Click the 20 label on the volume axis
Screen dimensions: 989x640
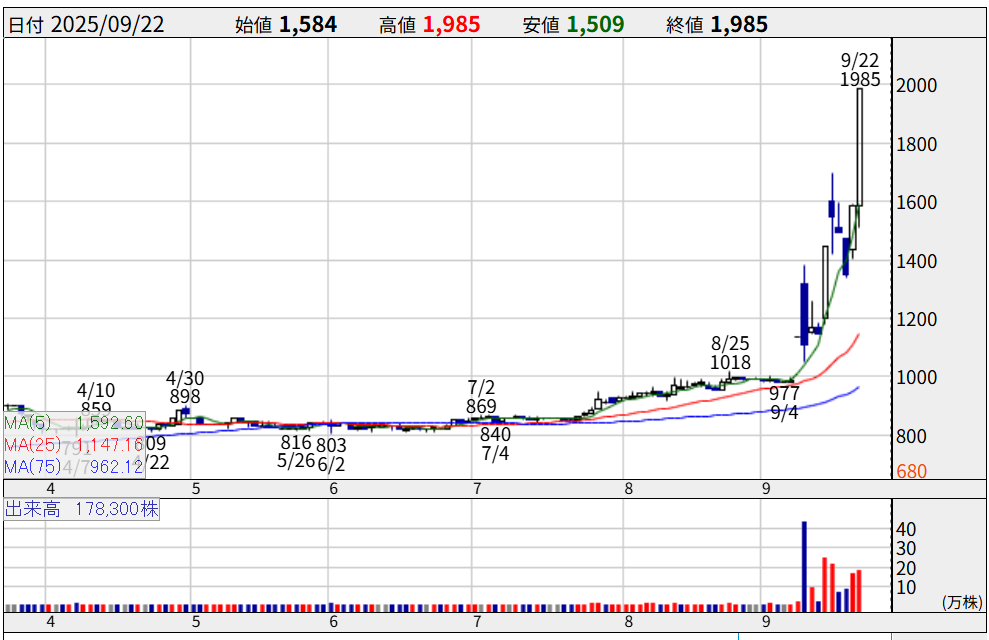(906, 568)
